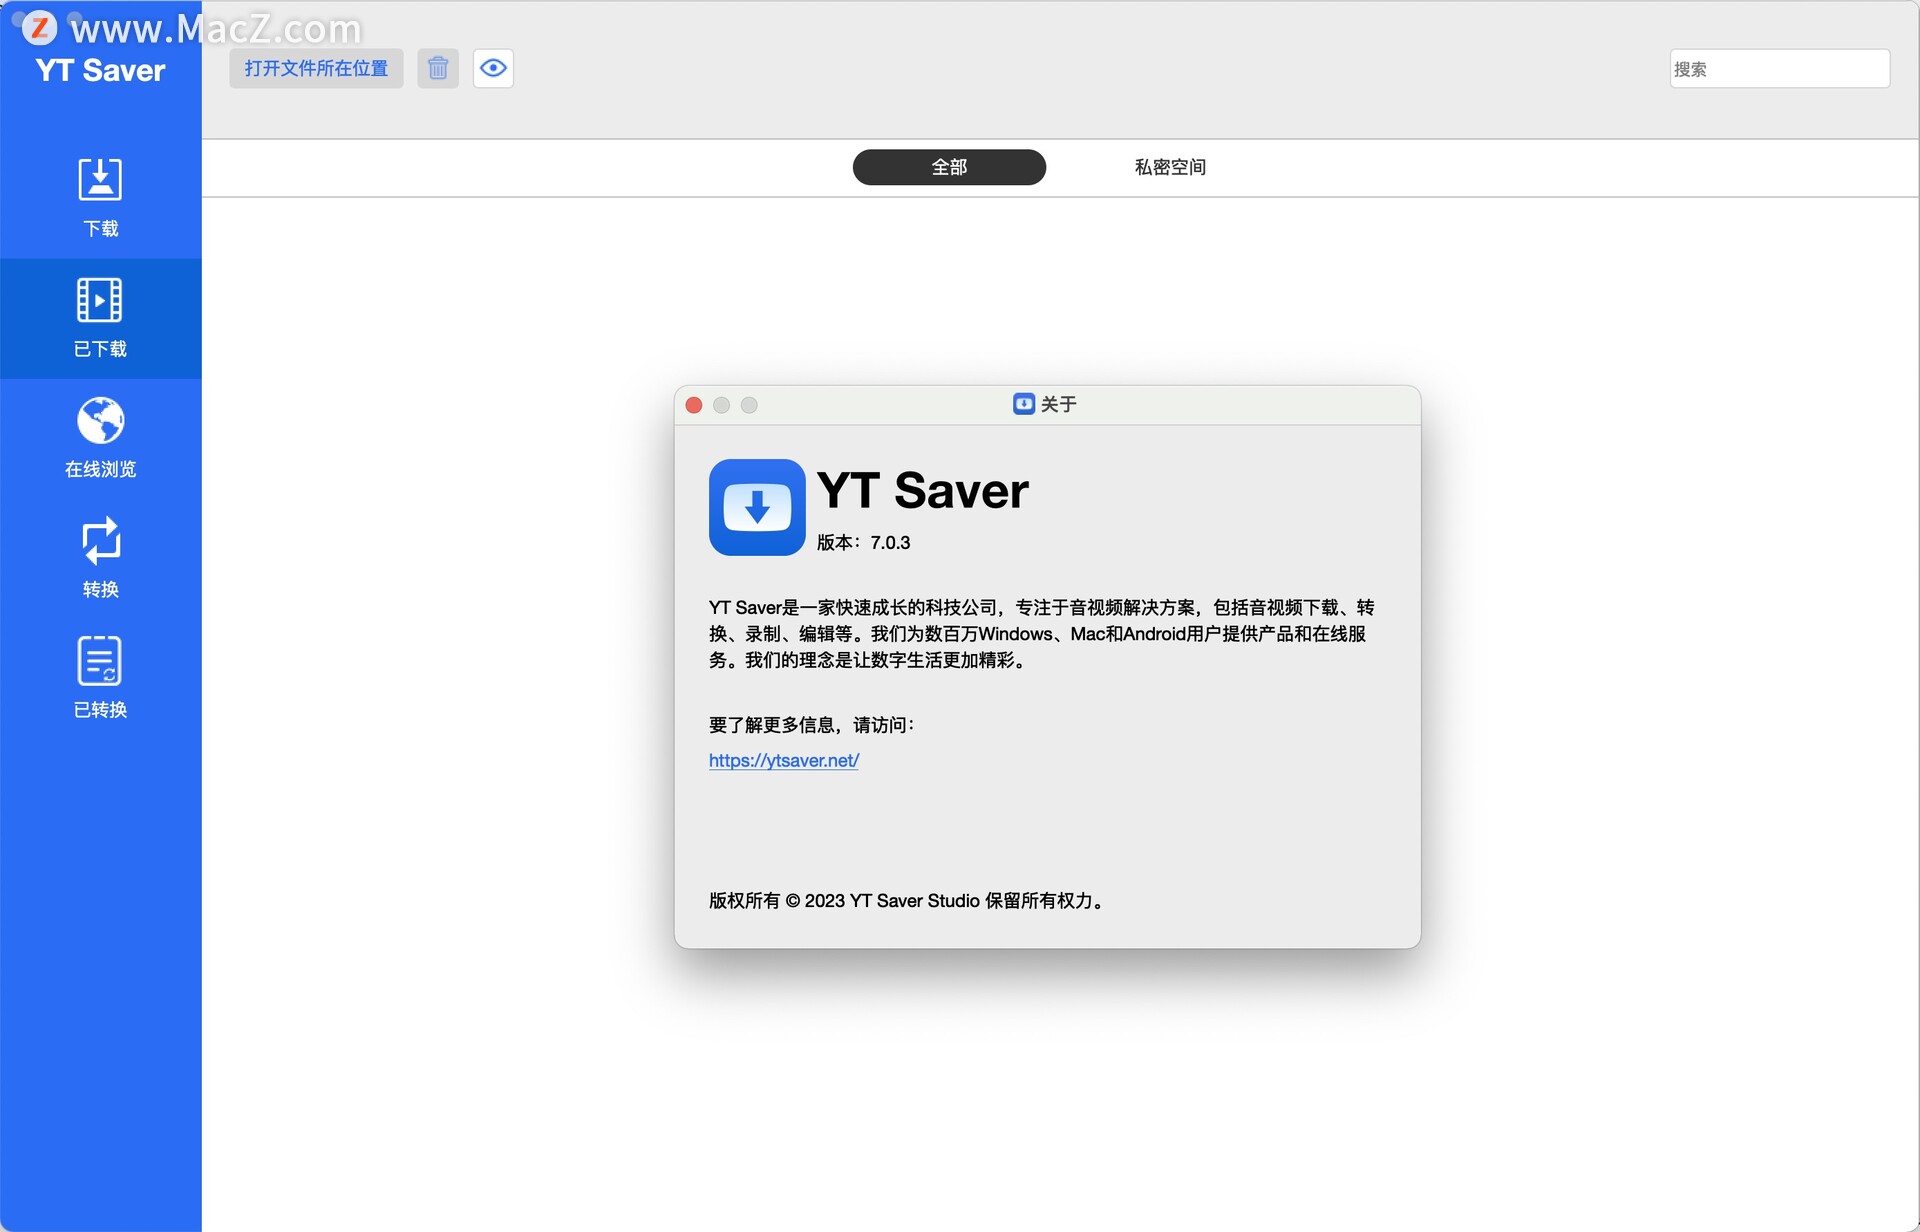Click the trash delete icon in toolbar

click(438, 68)
